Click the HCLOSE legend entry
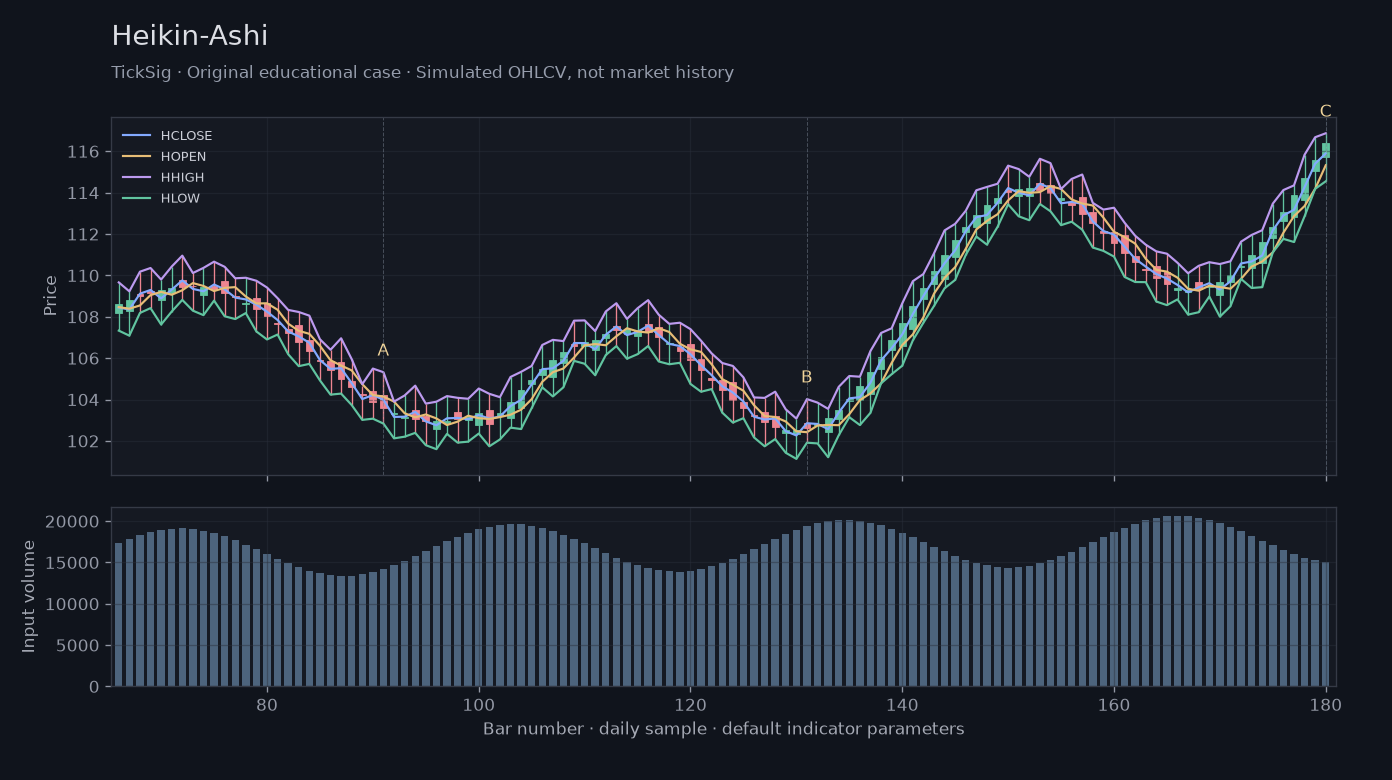 pyautogui.click(x=167, y=136)
